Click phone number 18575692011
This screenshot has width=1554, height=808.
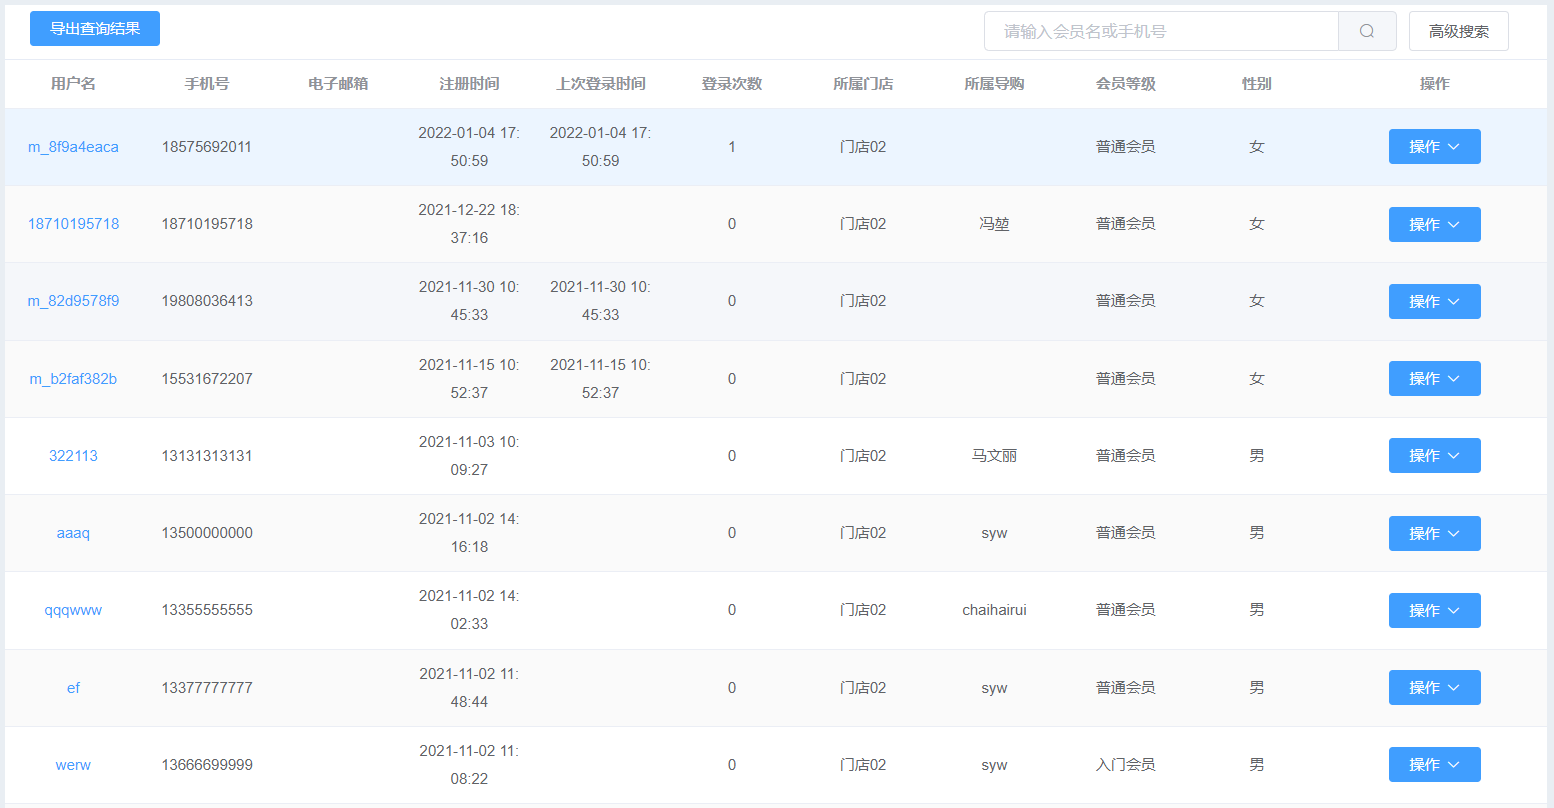207,147
